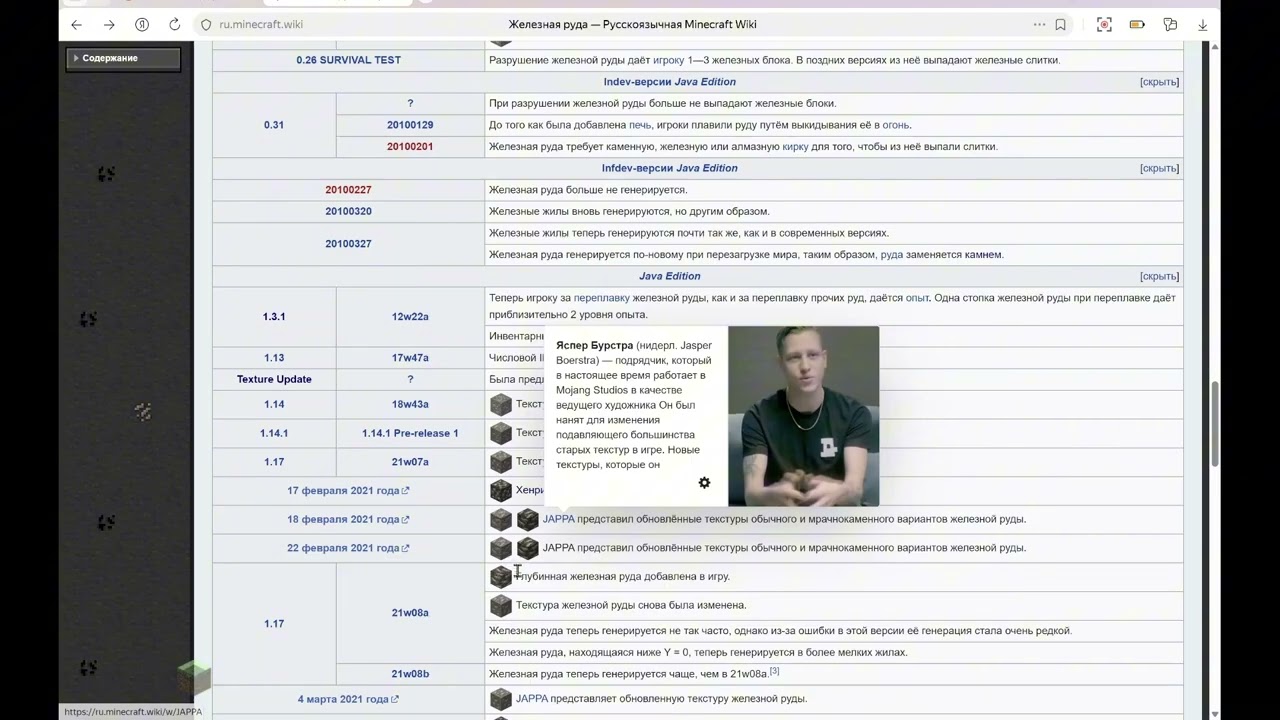
Task: Open the '17 февраля 2021 года' external link
Action: 348,491
